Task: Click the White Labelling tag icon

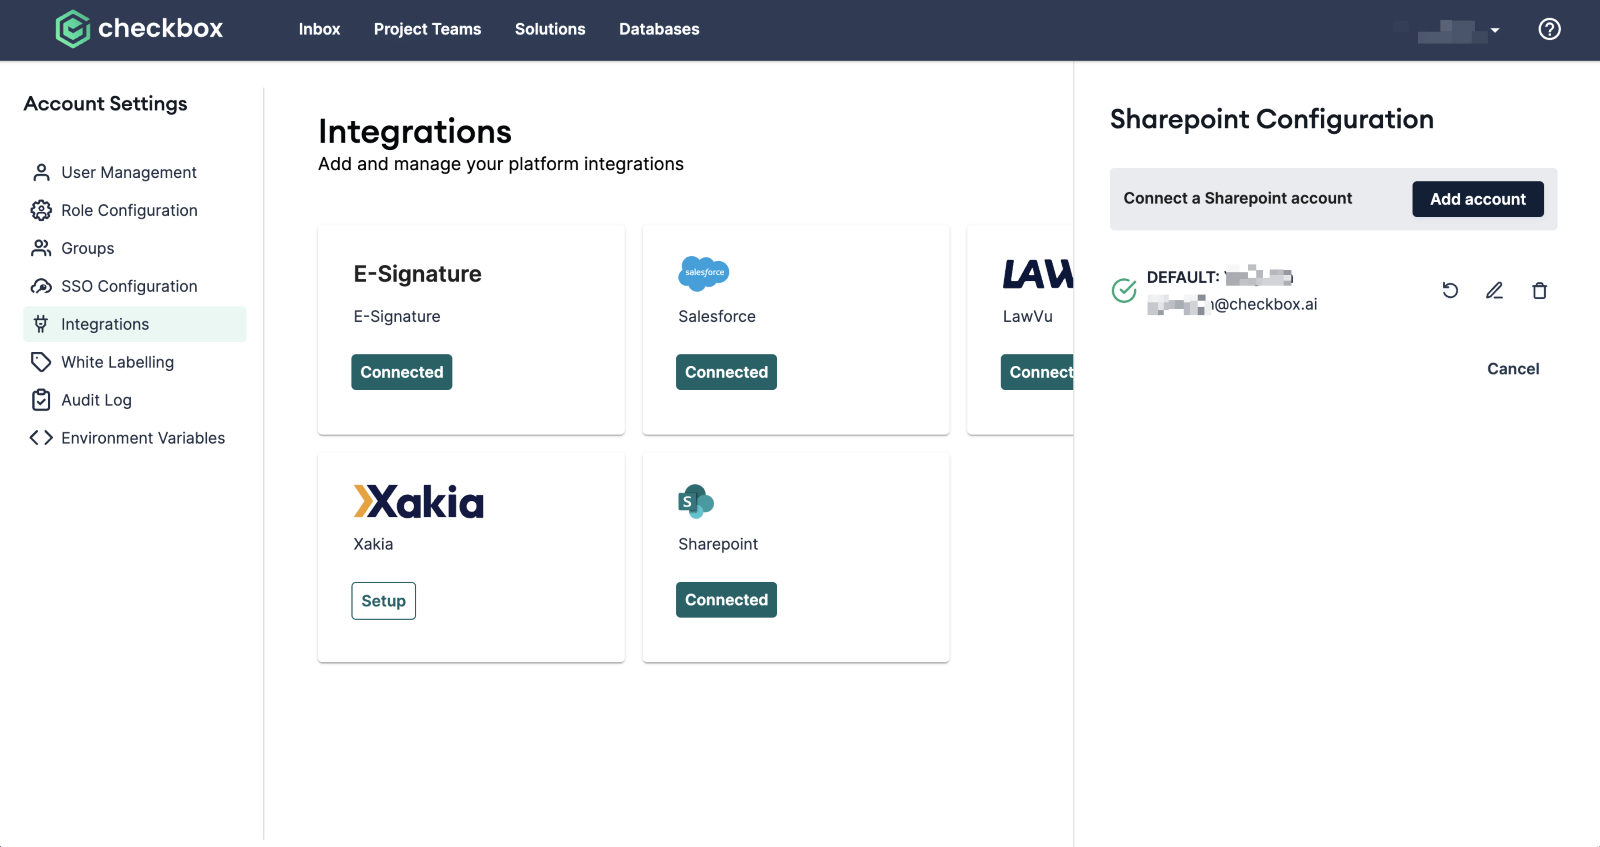Action: [x=41, y=362]
